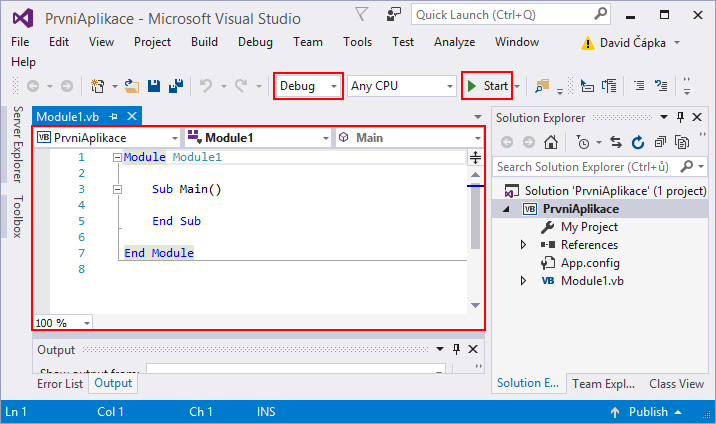The image size is (716, 424).
Task: Click the Redo toolbar icon
Action: click(x=241, y=86)
